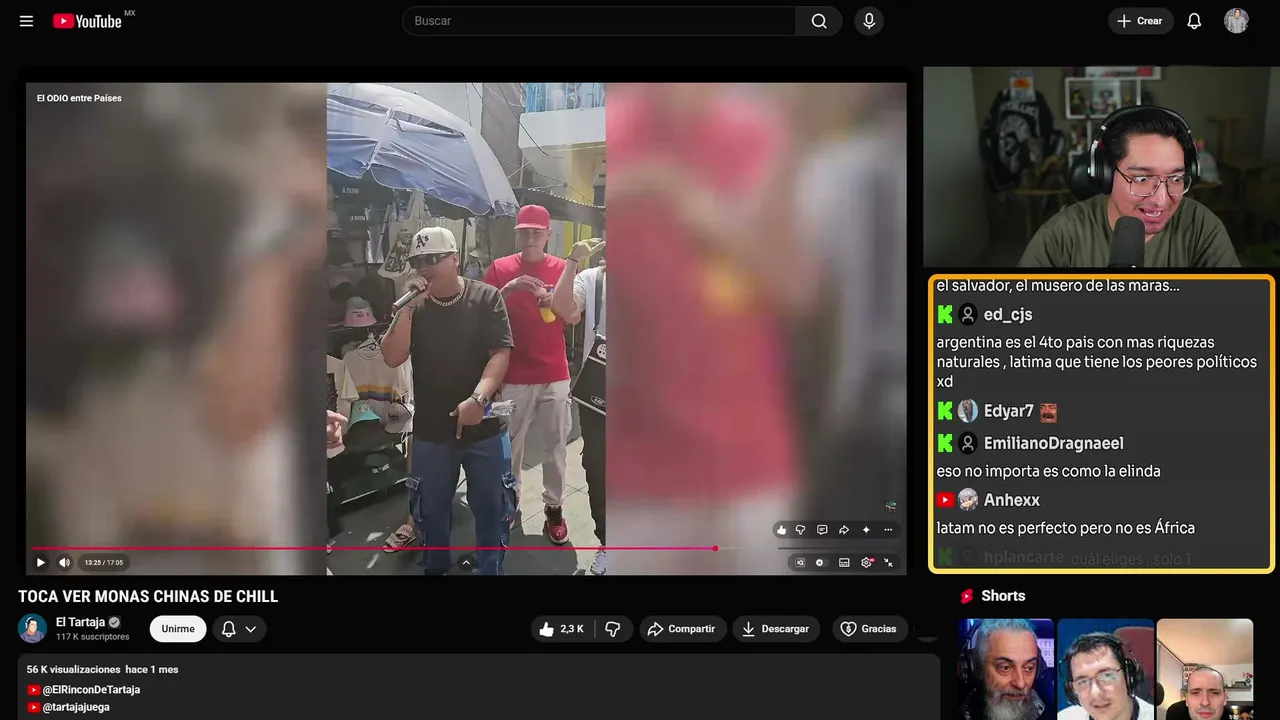Viewport: 1280px width, 720px height.
Task: Click the Unirme membership button
Action: tap(178, 629)
